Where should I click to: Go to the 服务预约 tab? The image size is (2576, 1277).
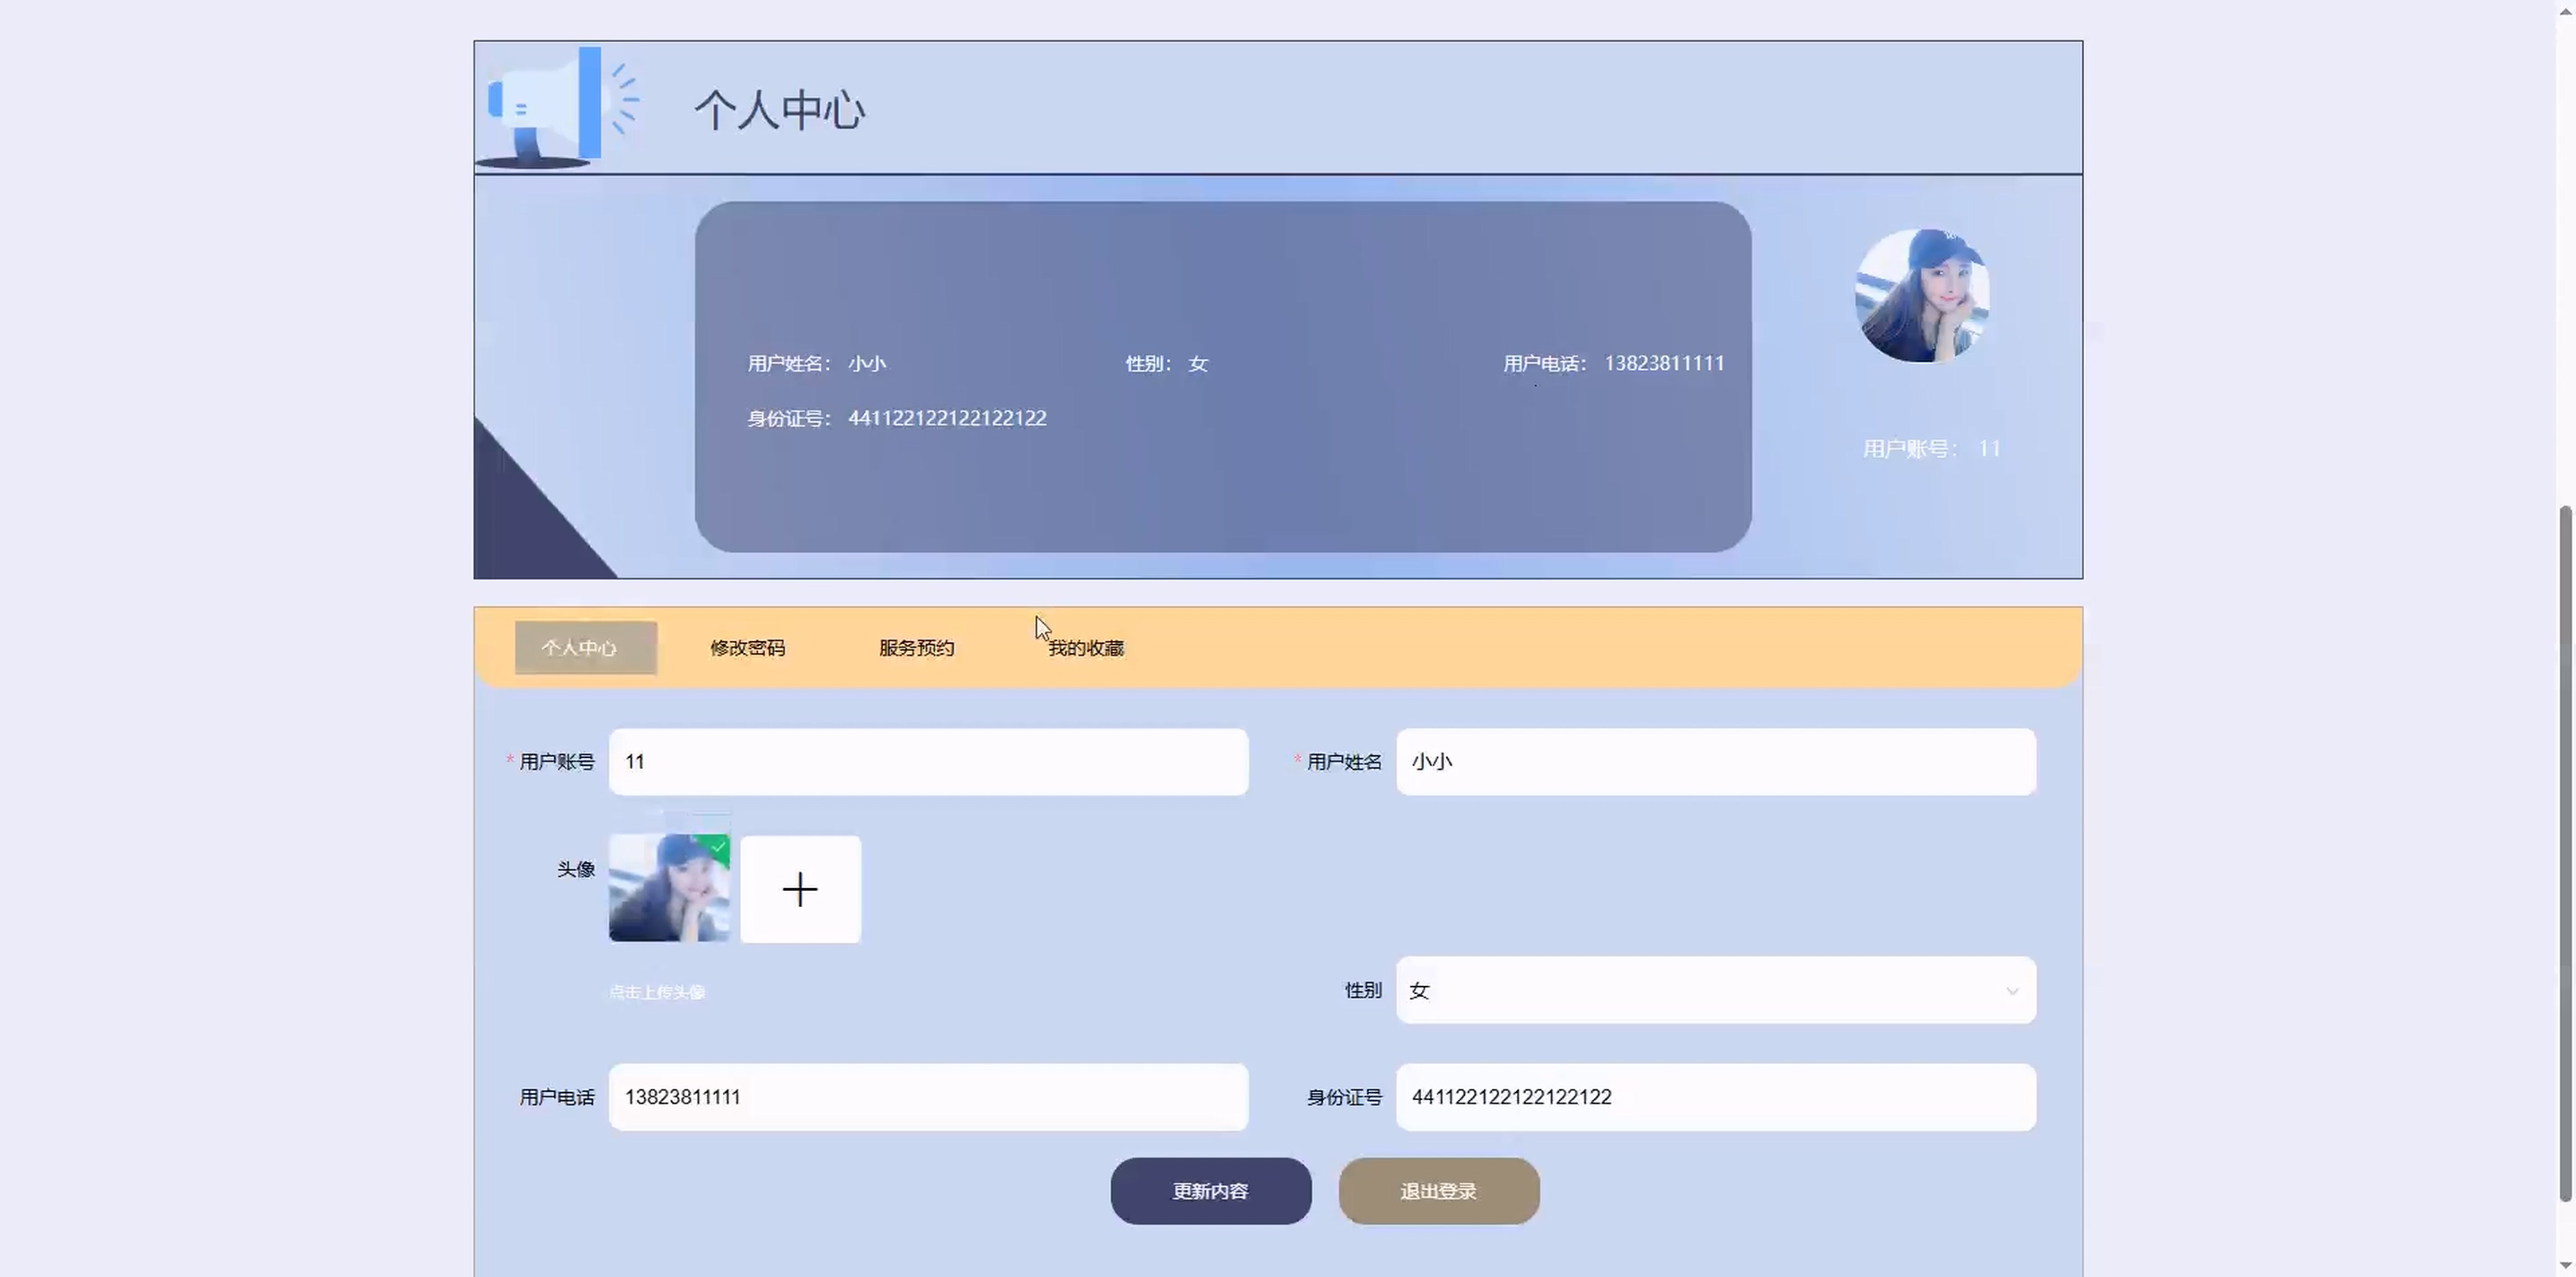916,648
